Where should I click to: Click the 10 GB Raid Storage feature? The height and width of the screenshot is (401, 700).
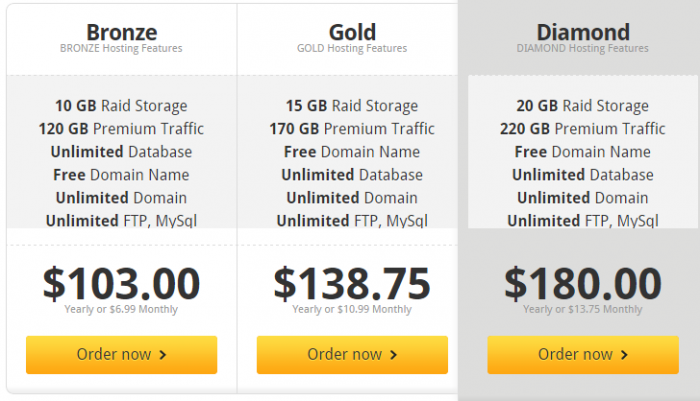tap(121, 105)
